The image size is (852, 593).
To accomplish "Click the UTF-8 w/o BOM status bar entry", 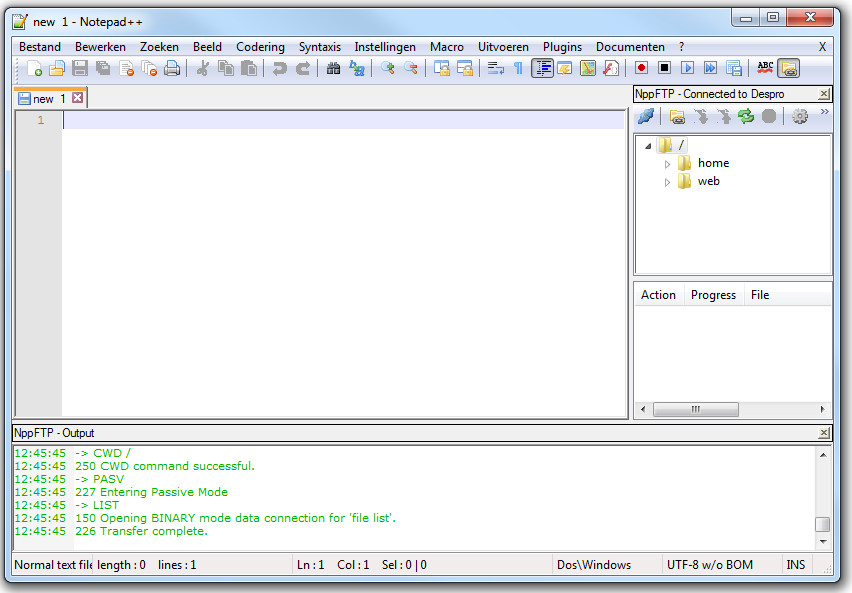I will pyautogui.click(x=710, y=565).
